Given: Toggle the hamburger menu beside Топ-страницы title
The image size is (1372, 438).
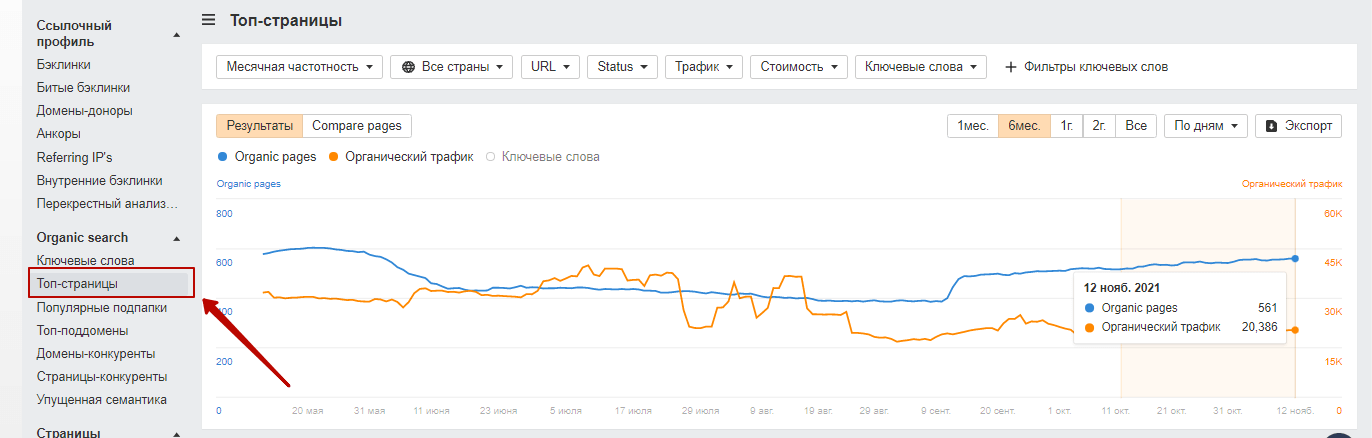Looking at the screenshot, I should tap(208, 20).
